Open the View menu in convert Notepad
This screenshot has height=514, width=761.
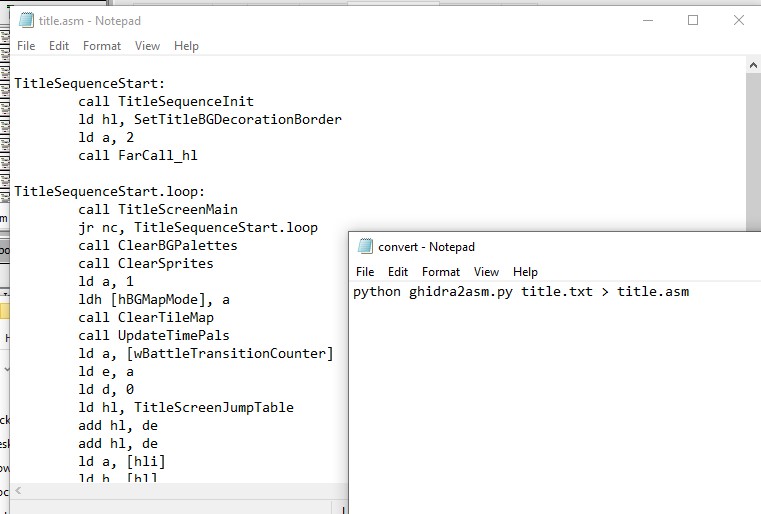tap(486, 272)
